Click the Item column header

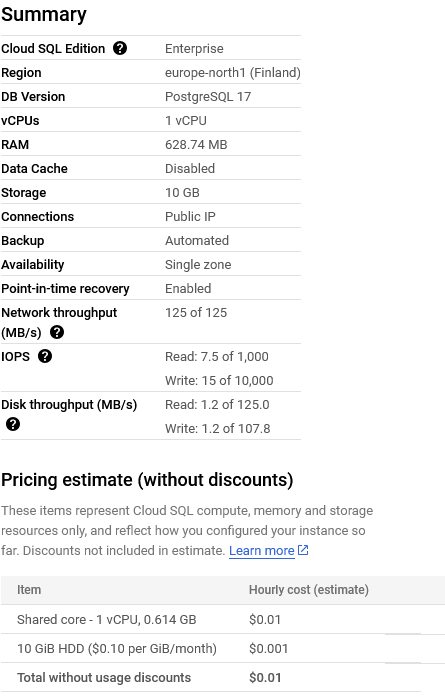pos(29,590)
